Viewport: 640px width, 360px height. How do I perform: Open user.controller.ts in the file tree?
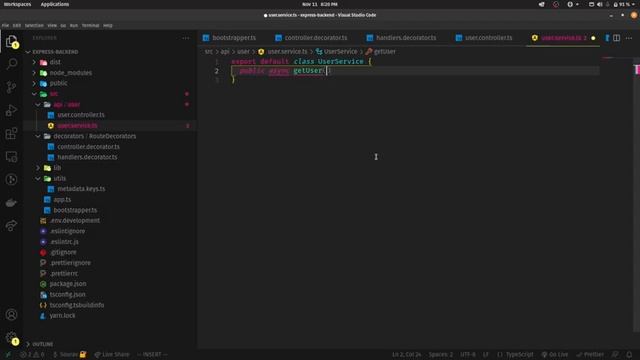click(81, 115)
